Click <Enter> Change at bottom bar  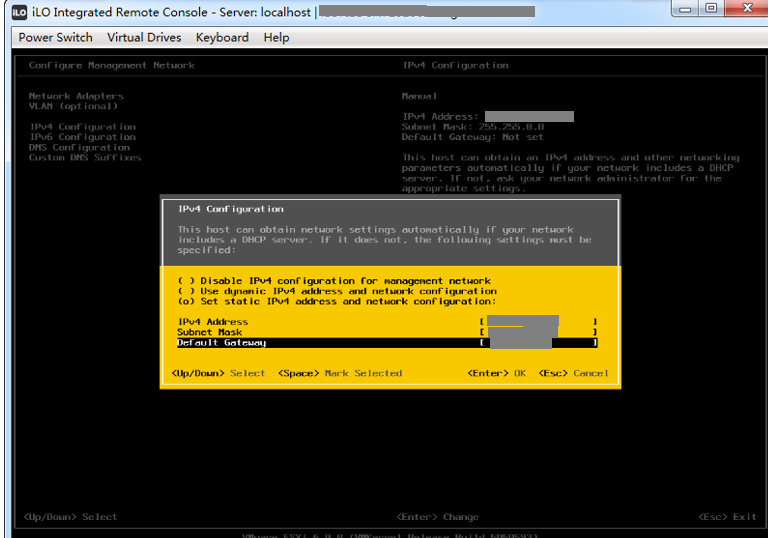(437, 517)
